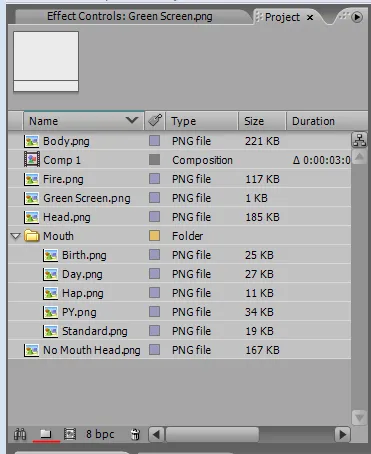Sort by the Name column header

click(x=83, y=121)
